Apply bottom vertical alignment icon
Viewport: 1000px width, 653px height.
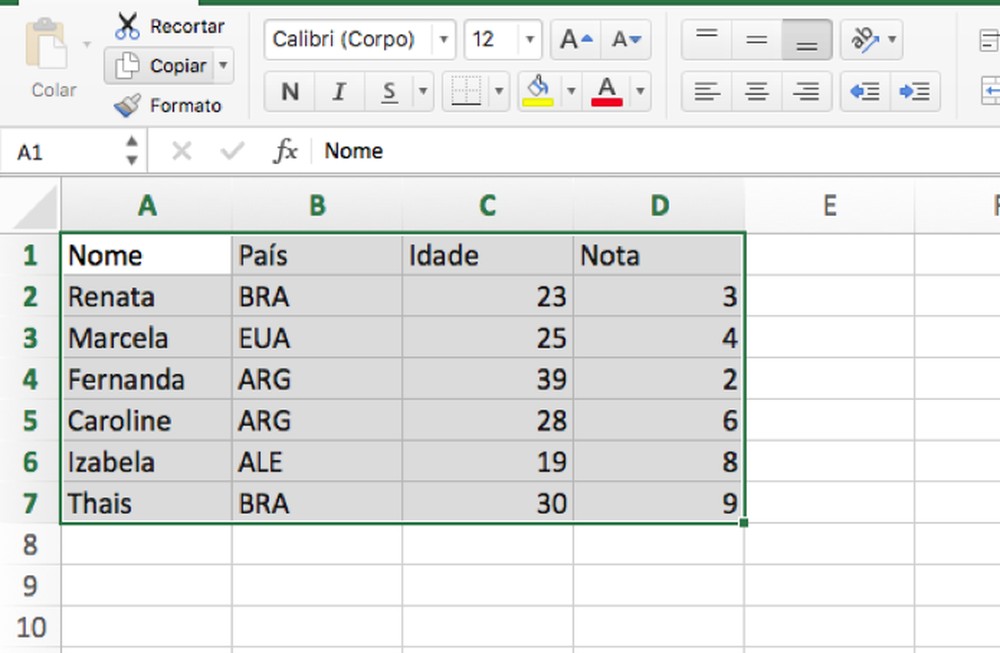coord(808,39)
